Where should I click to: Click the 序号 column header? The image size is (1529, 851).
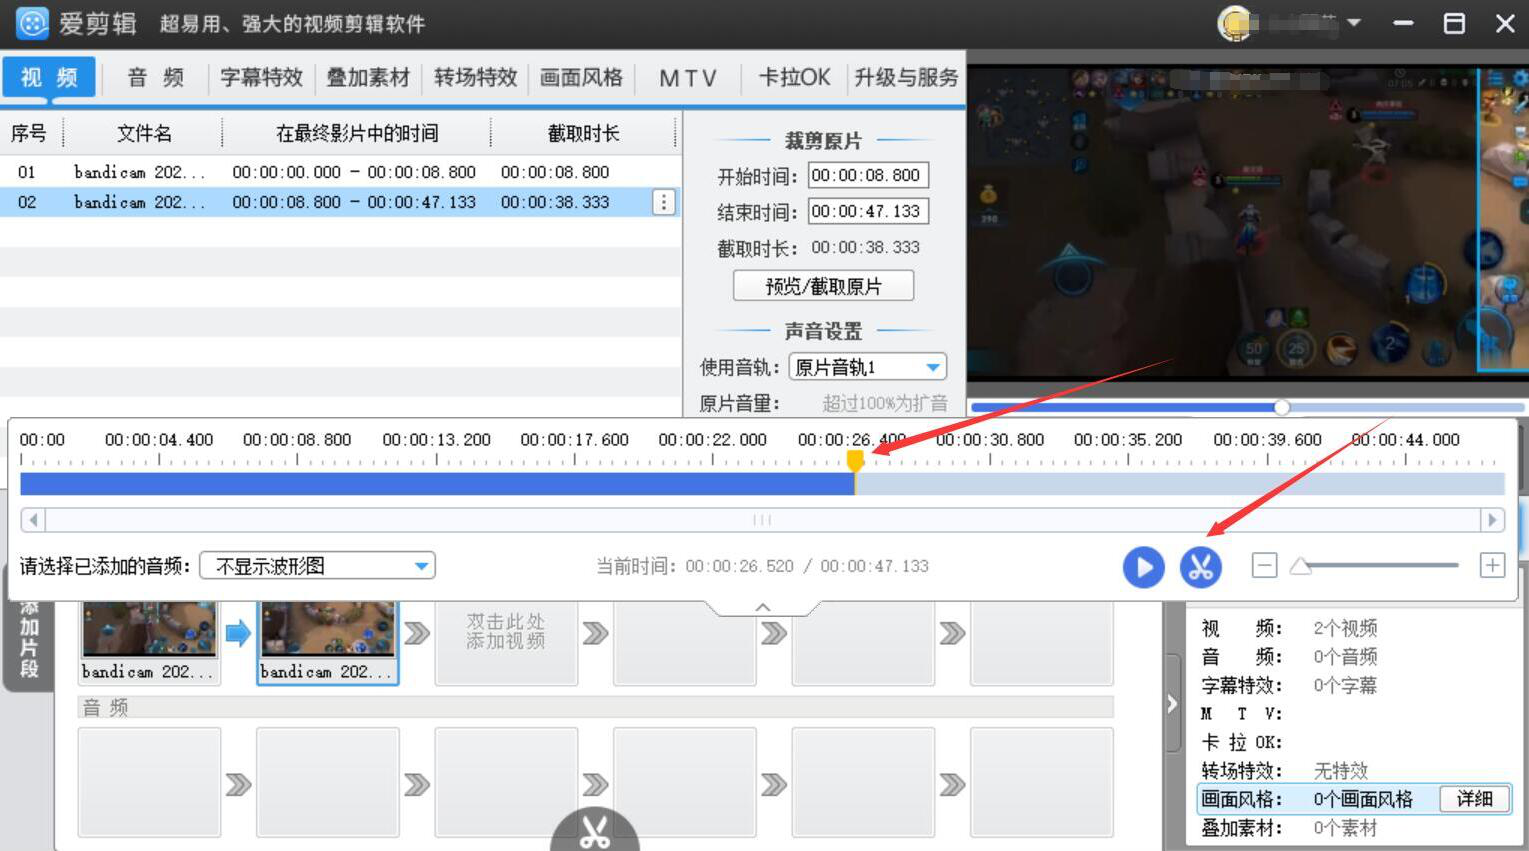point(29,133)
